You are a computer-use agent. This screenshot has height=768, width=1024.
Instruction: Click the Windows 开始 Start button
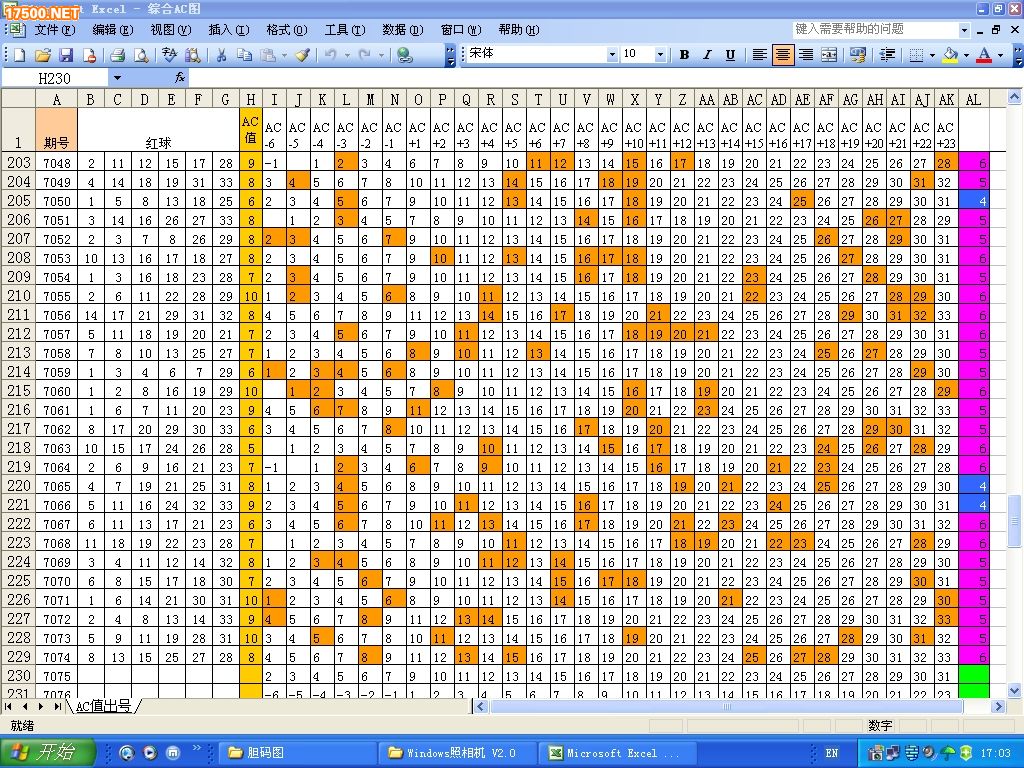pos(48,752)
